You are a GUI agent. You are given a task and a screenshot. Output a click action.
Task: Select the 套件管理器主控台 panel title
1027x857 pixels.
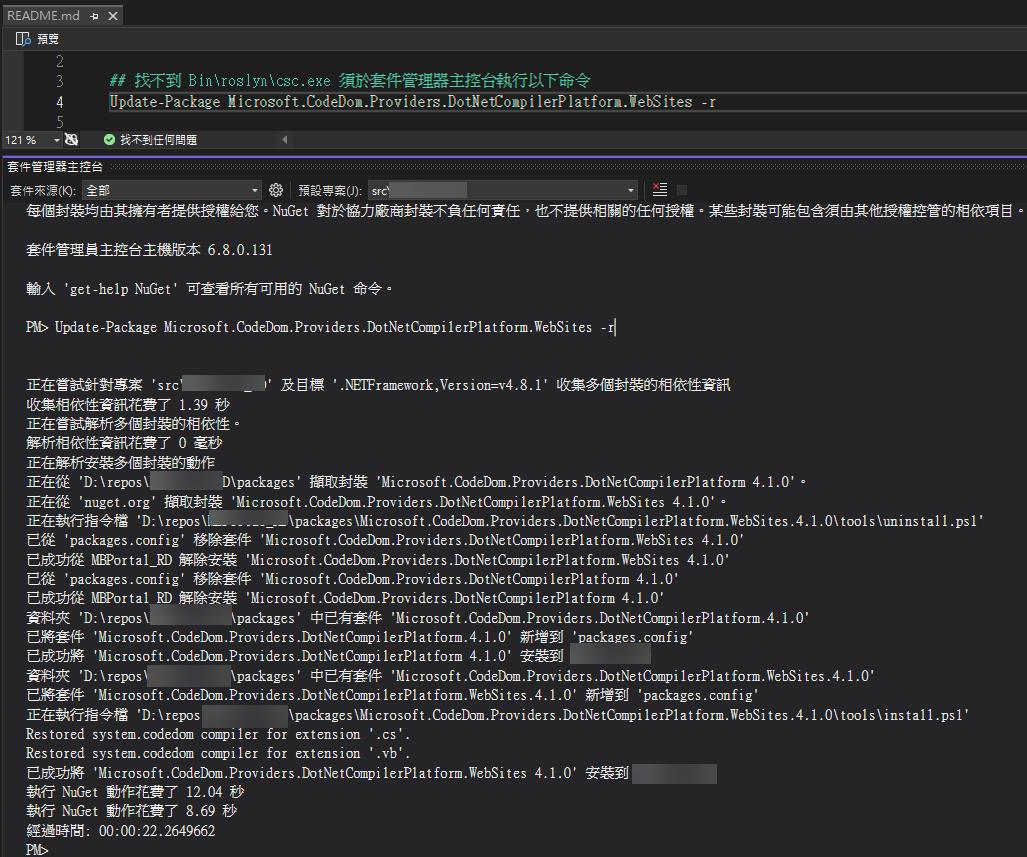click(54, 166)
